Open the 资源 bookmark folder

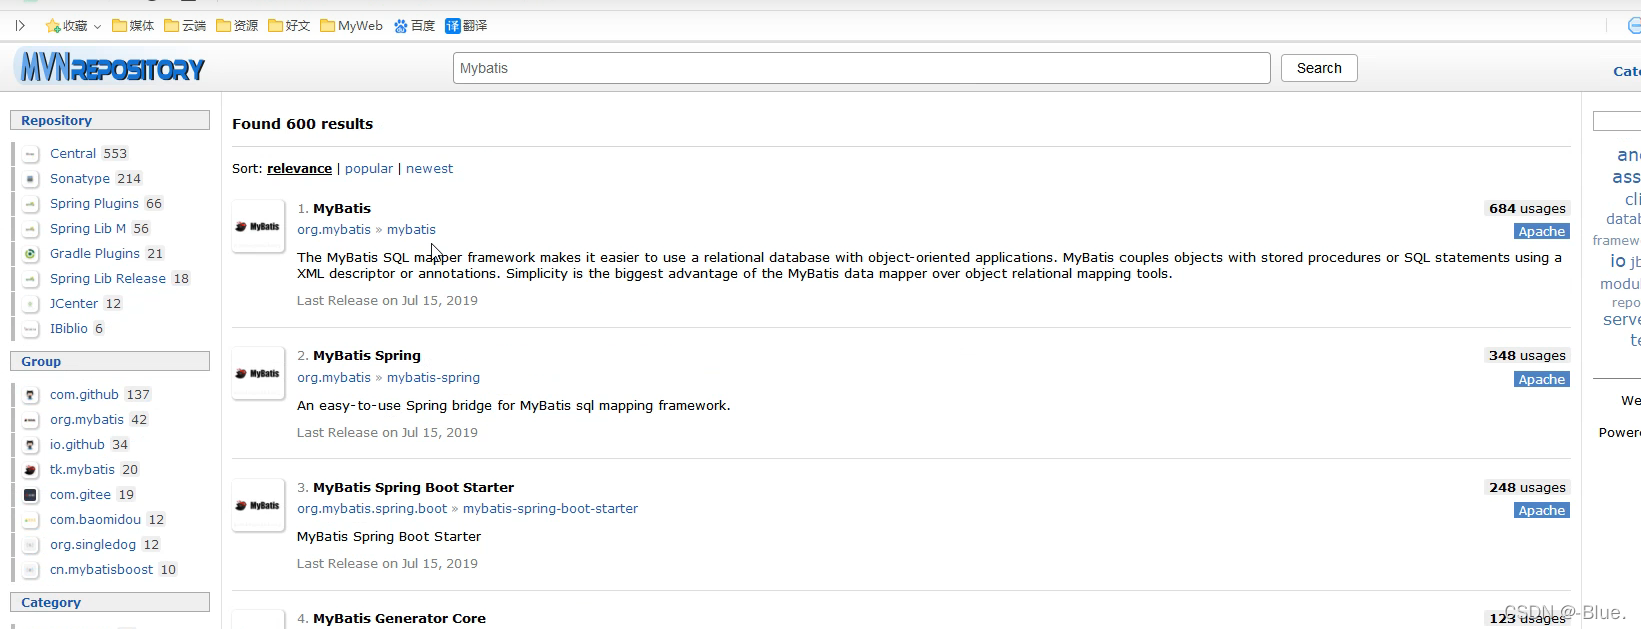pos(237,26)
